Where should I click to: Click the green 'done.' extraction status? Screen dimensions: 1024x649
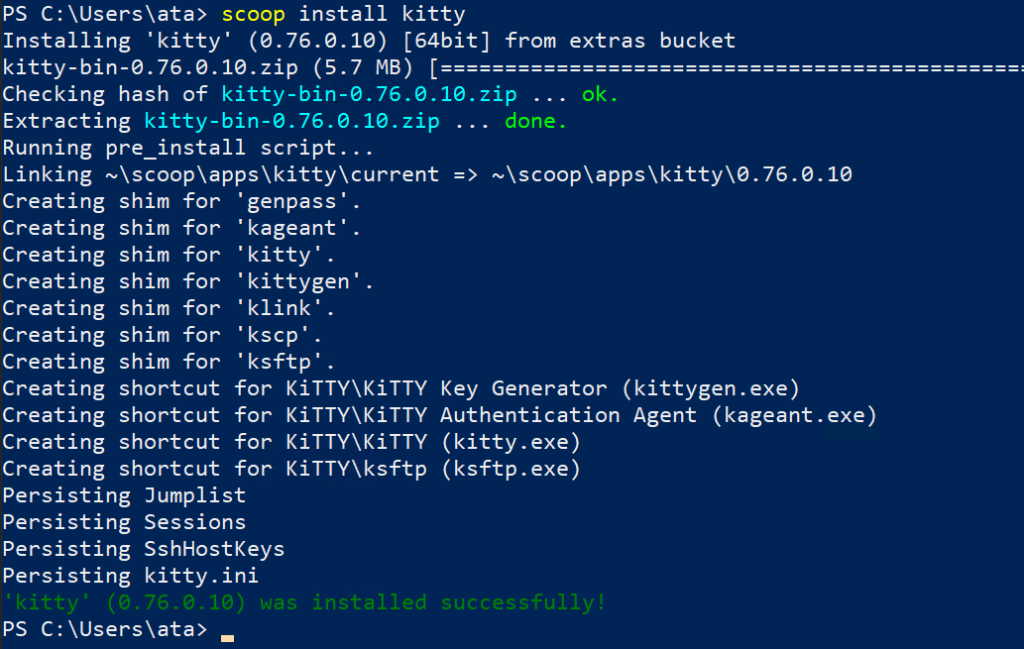[536, 122]
